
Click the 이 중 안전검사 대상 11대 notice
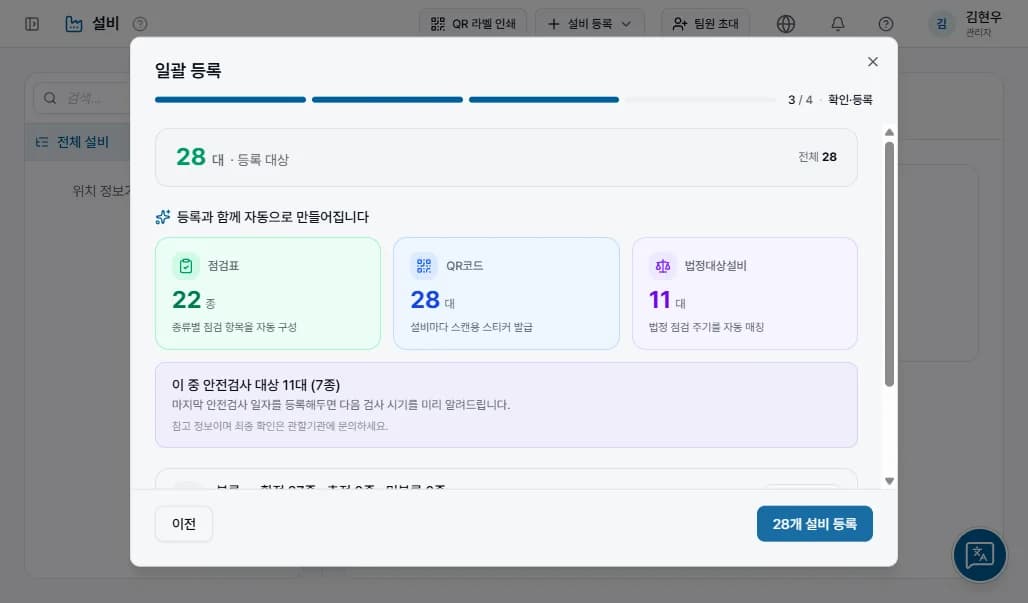click(506, 405)
